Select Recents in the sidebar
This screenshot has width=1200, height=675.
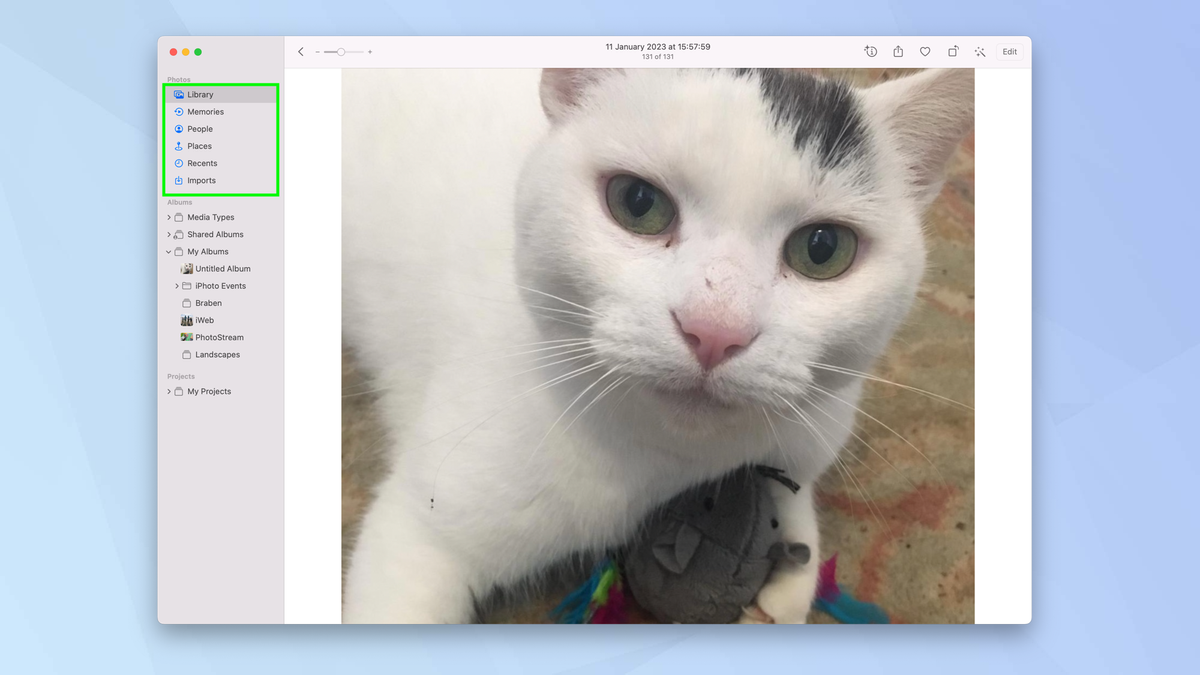201,163
